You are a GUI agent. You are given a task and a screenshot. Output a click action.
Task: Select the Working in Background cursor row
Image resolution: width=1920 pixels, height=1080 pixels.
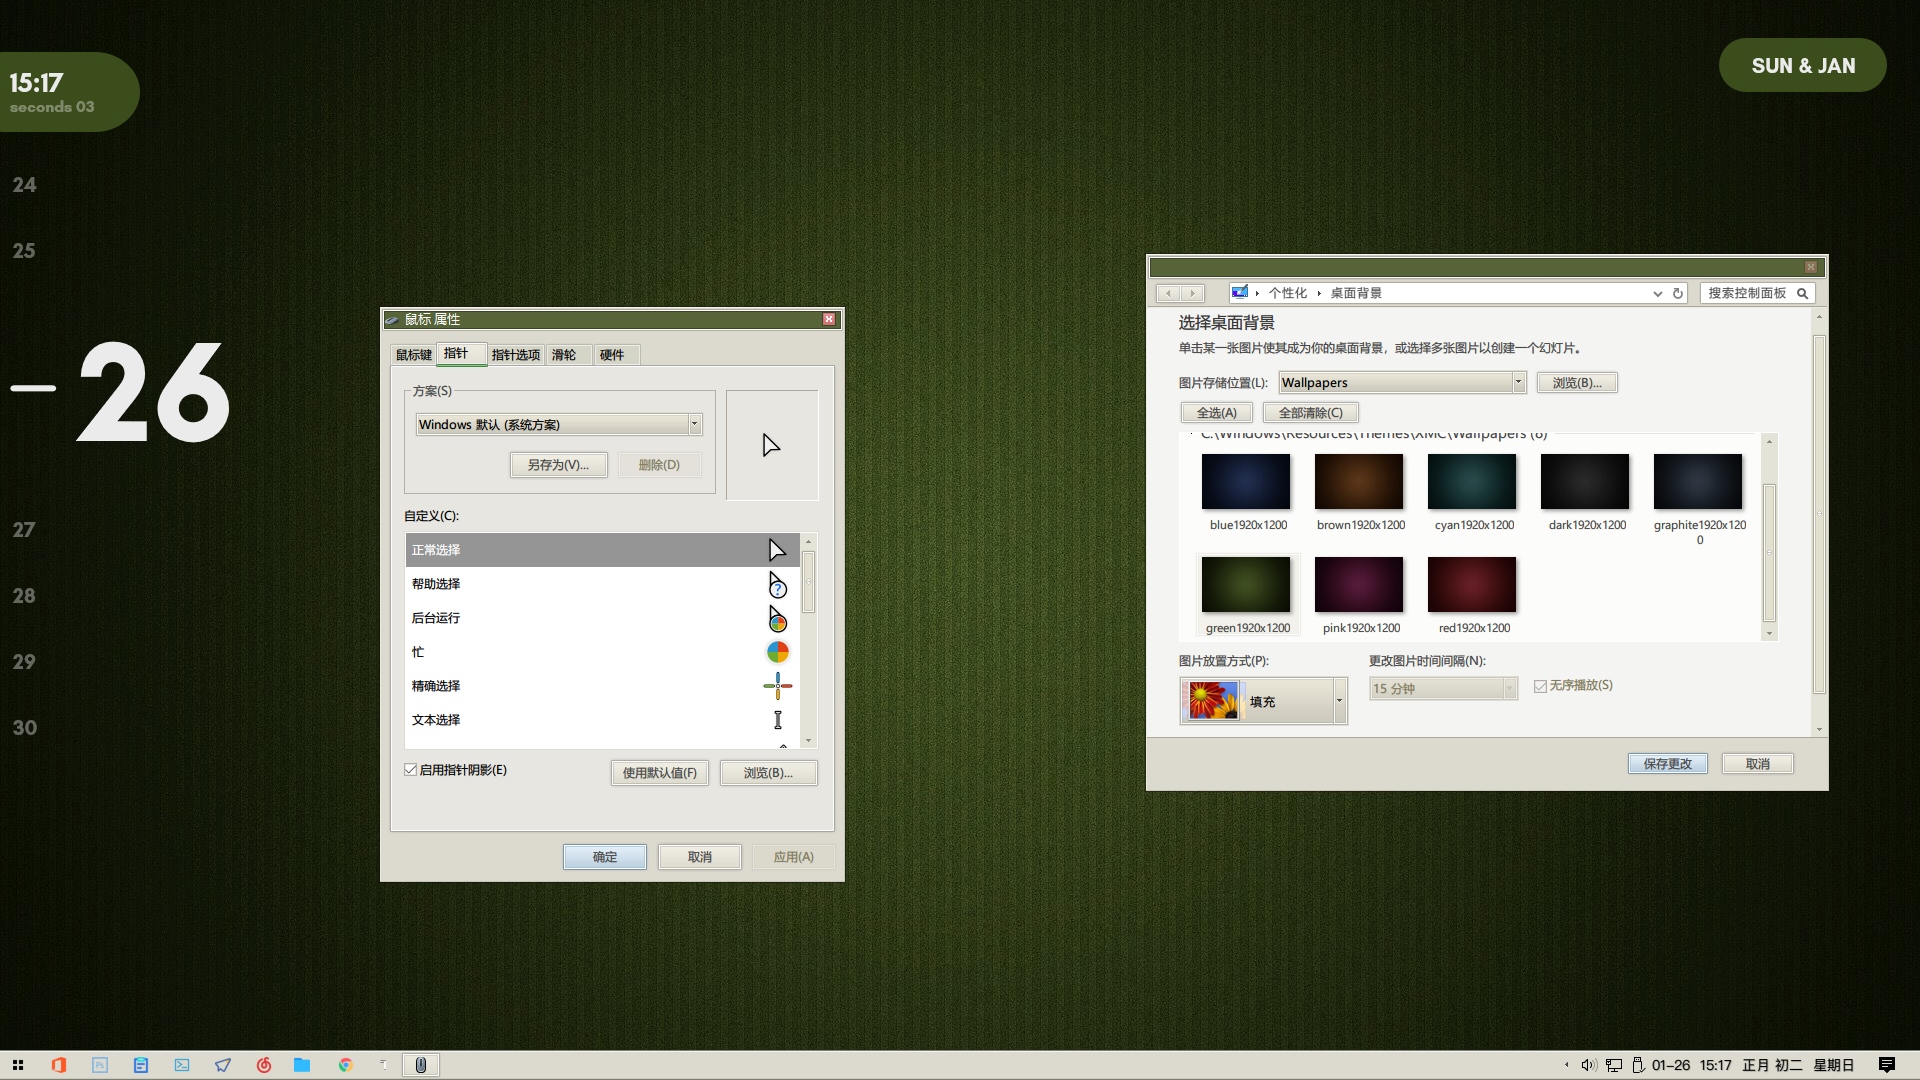pyautogui.click(x=602, y=618)
